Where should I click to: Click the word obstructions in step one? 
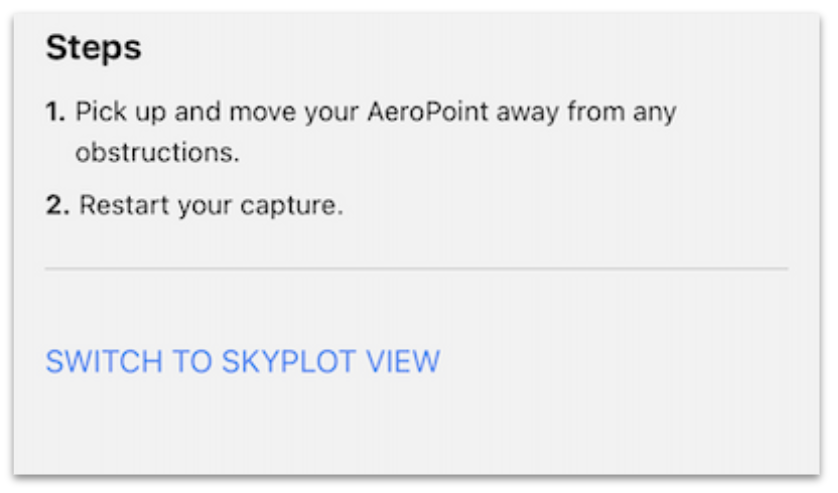(156, 155)
